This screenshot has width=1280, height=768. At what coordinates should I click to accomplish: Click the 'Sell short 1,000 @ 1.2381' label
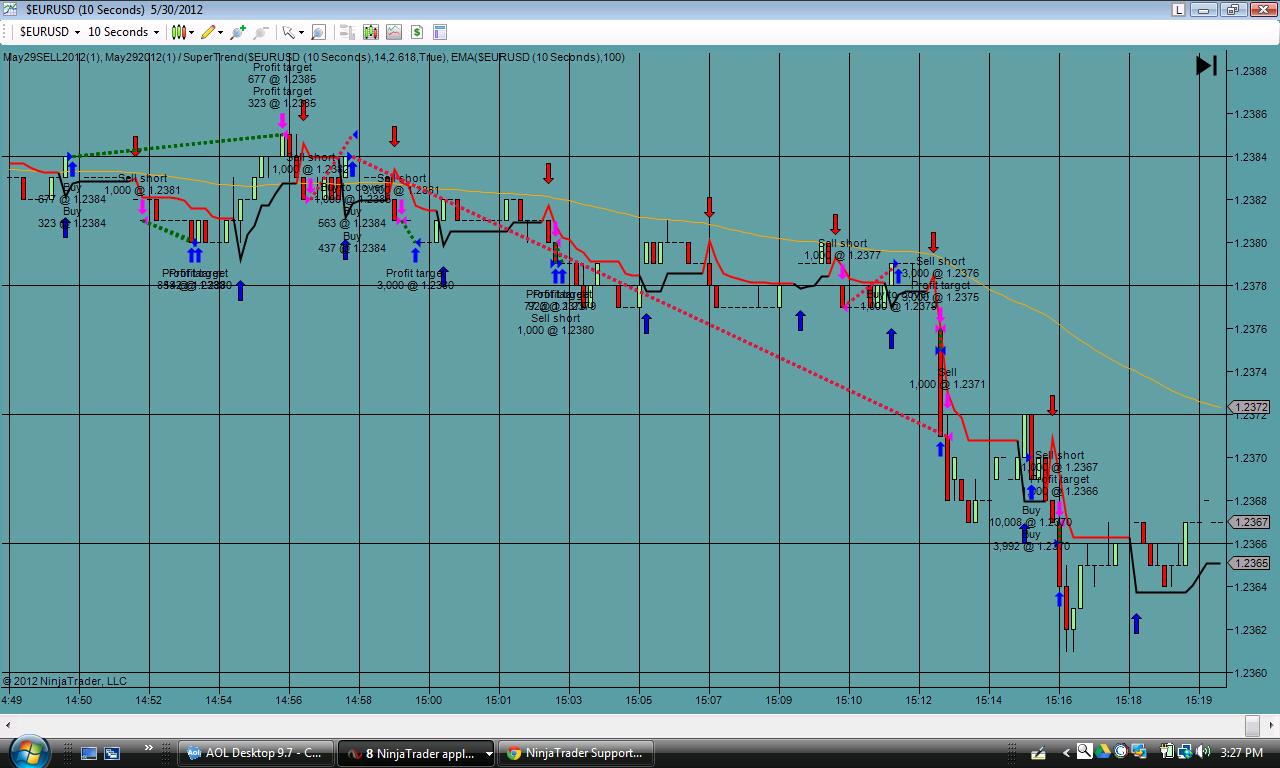142,184
